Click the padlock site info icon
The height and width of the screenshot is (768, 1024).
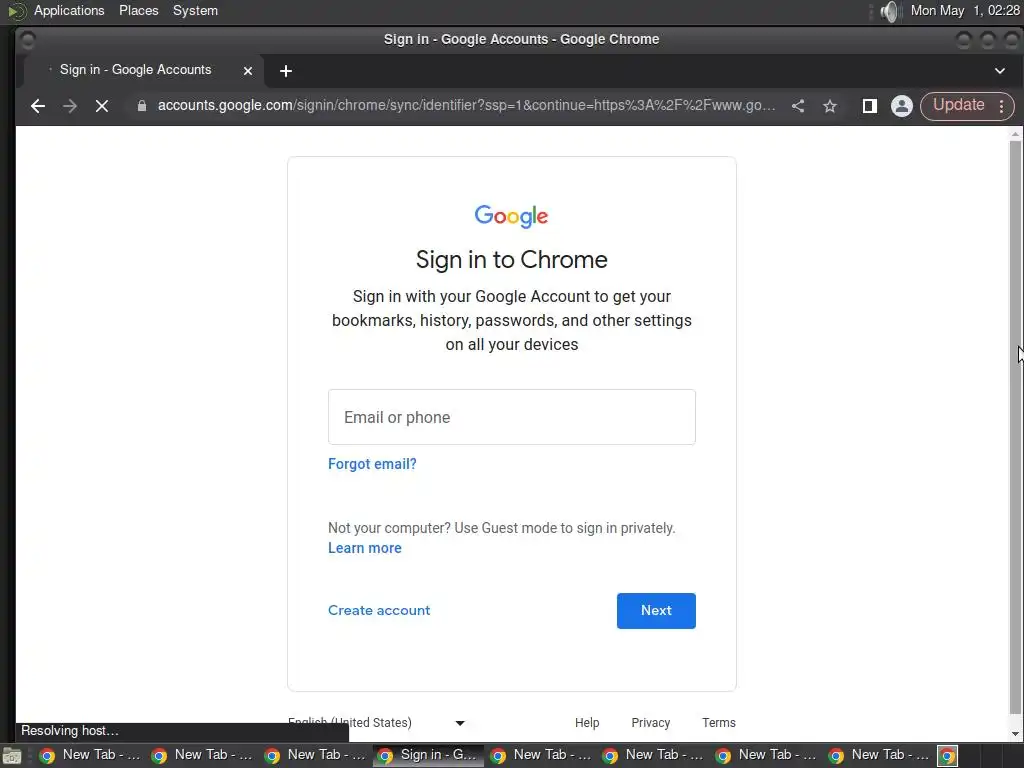coord(142,106)
